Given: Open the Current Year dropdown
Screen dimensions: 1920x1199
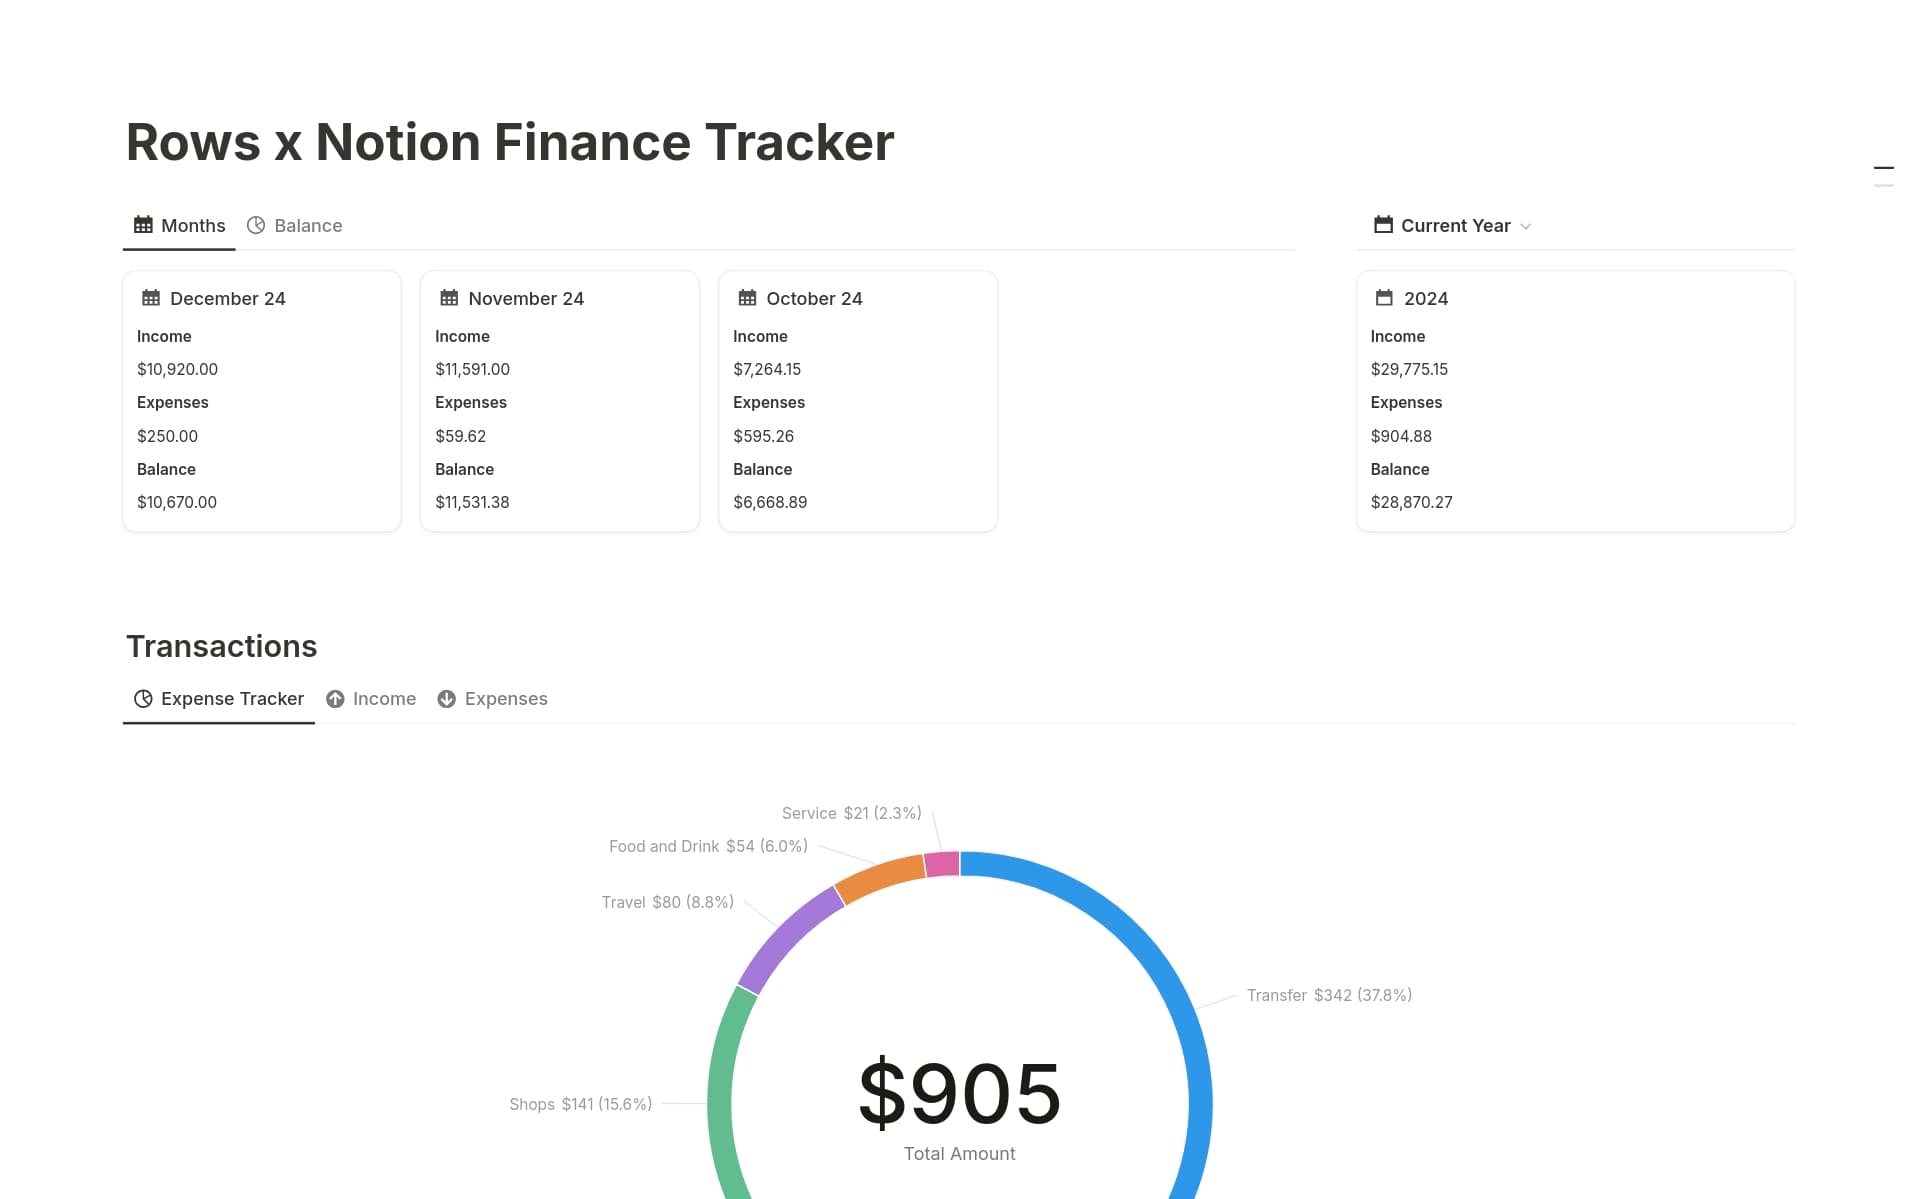Looking at the screenshot, I should pos(1526,226).
